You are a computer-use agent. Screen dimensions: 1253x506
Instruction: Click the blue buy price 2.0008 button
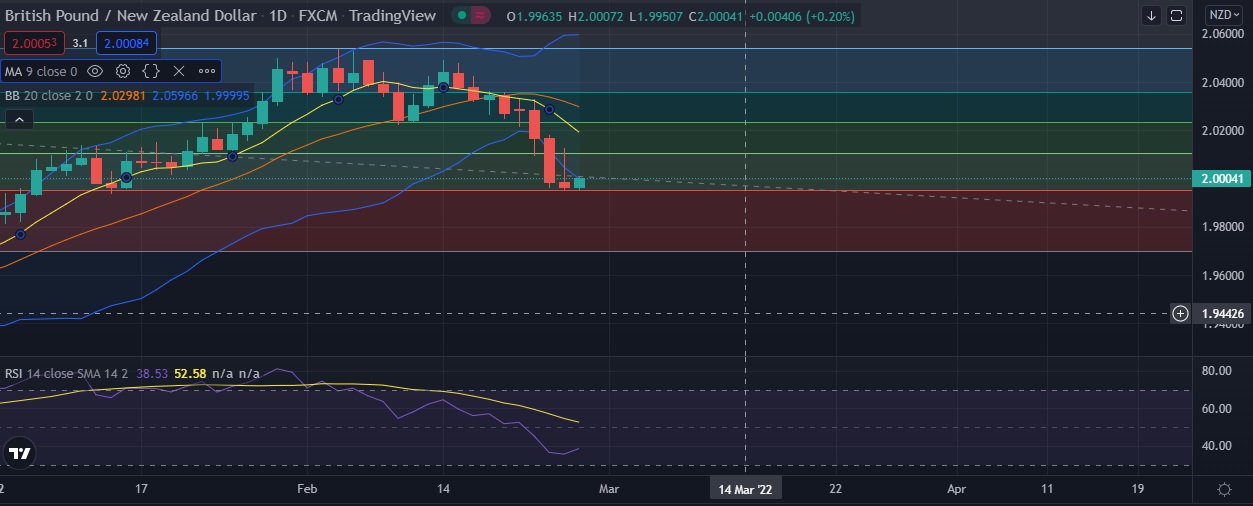click(127, 43)
